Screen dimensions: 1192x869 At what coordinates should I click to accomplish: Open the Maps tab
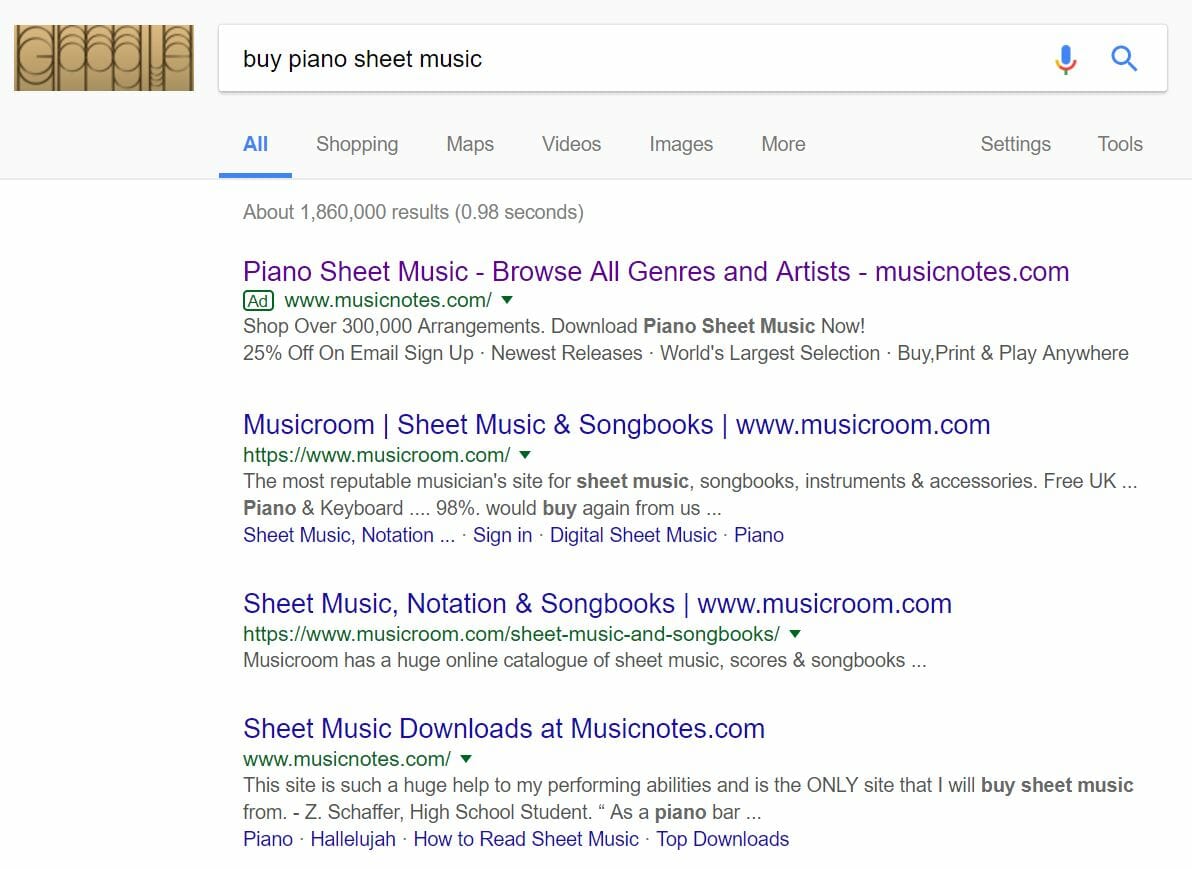coord(470,144)
